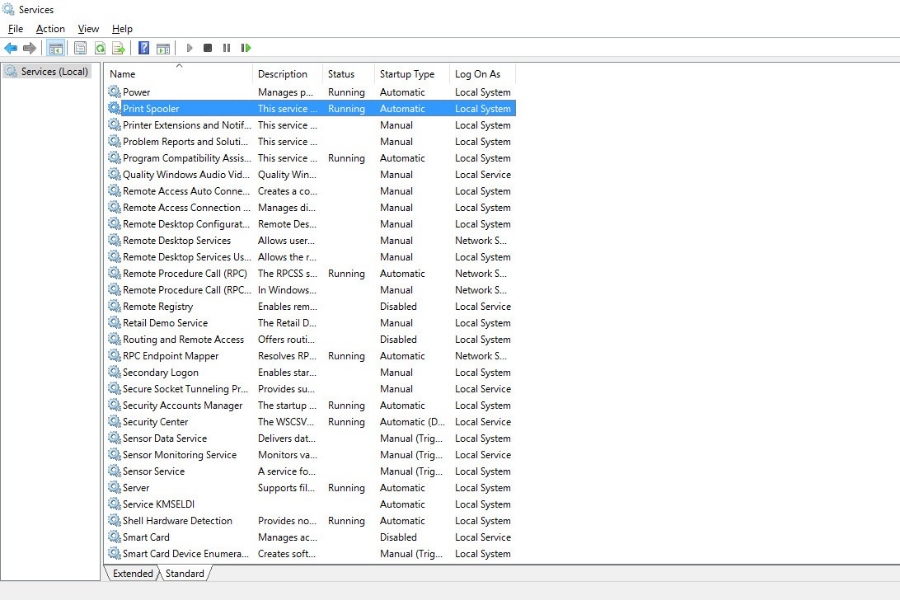Click the Forward arrow in toolbar
Viewport: 900px width, 600px height.
(30, 48)
